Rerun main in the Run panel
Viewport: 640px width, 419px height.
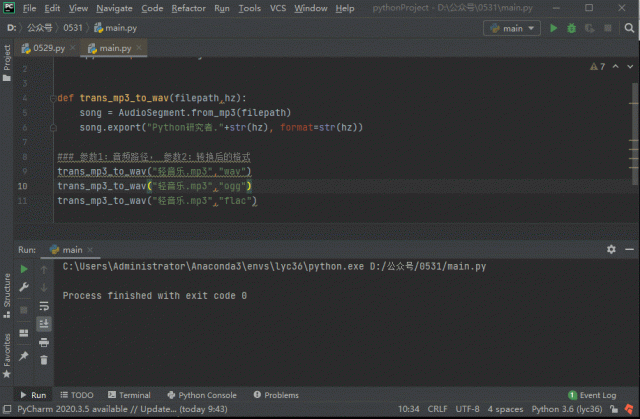[x=24, y=269]
